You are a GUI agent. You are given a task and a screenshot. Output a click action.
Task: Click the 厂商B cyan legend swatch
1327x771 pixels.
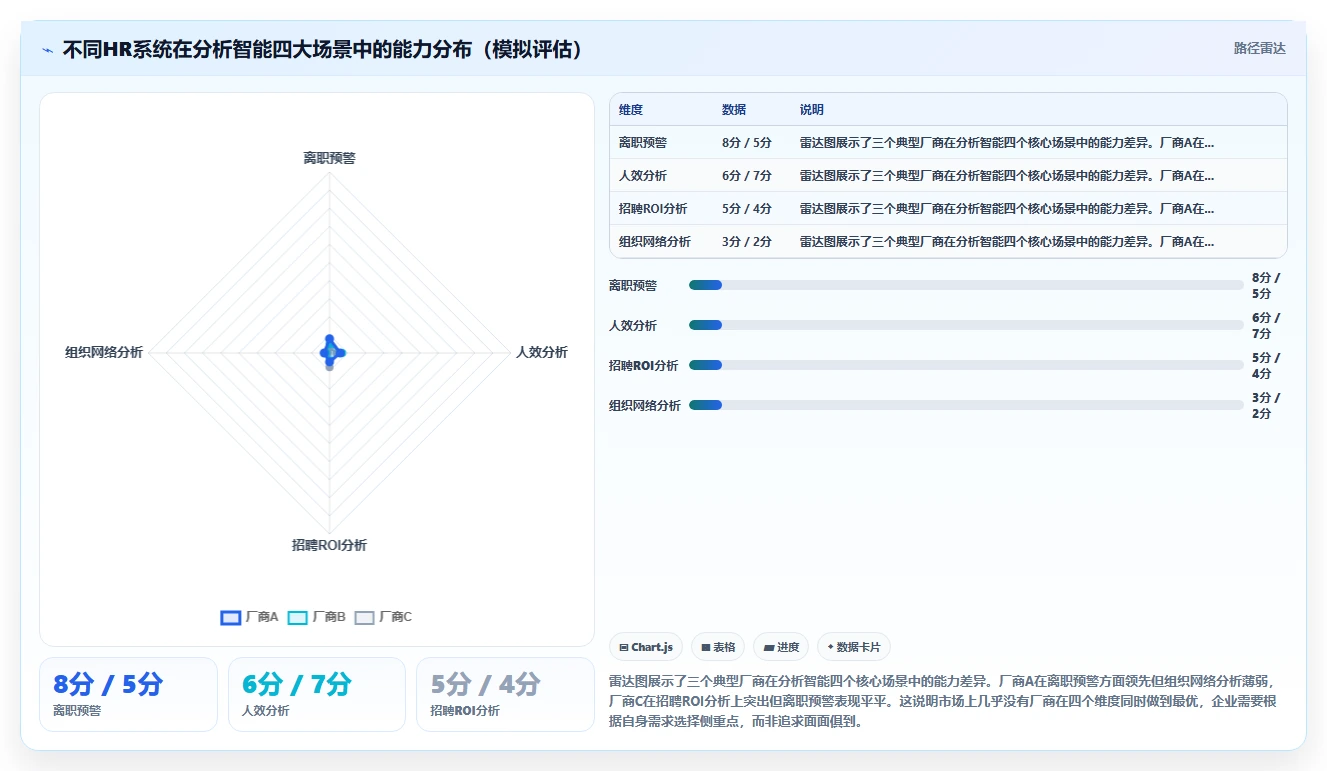tap(297, 617)
